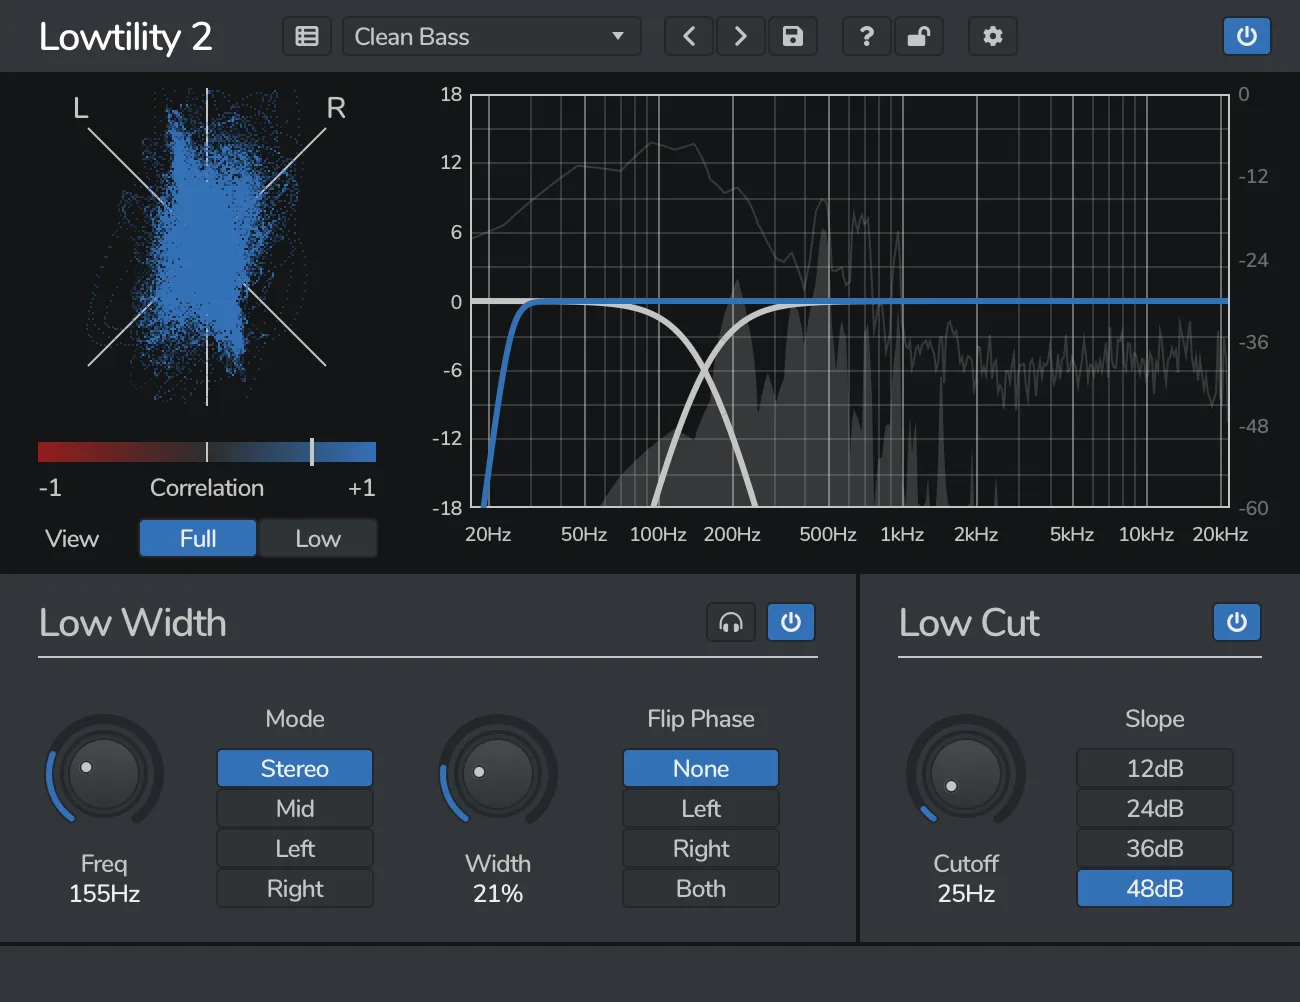
Task: Click the 155Hz frequency value
Action: point(104,893)
